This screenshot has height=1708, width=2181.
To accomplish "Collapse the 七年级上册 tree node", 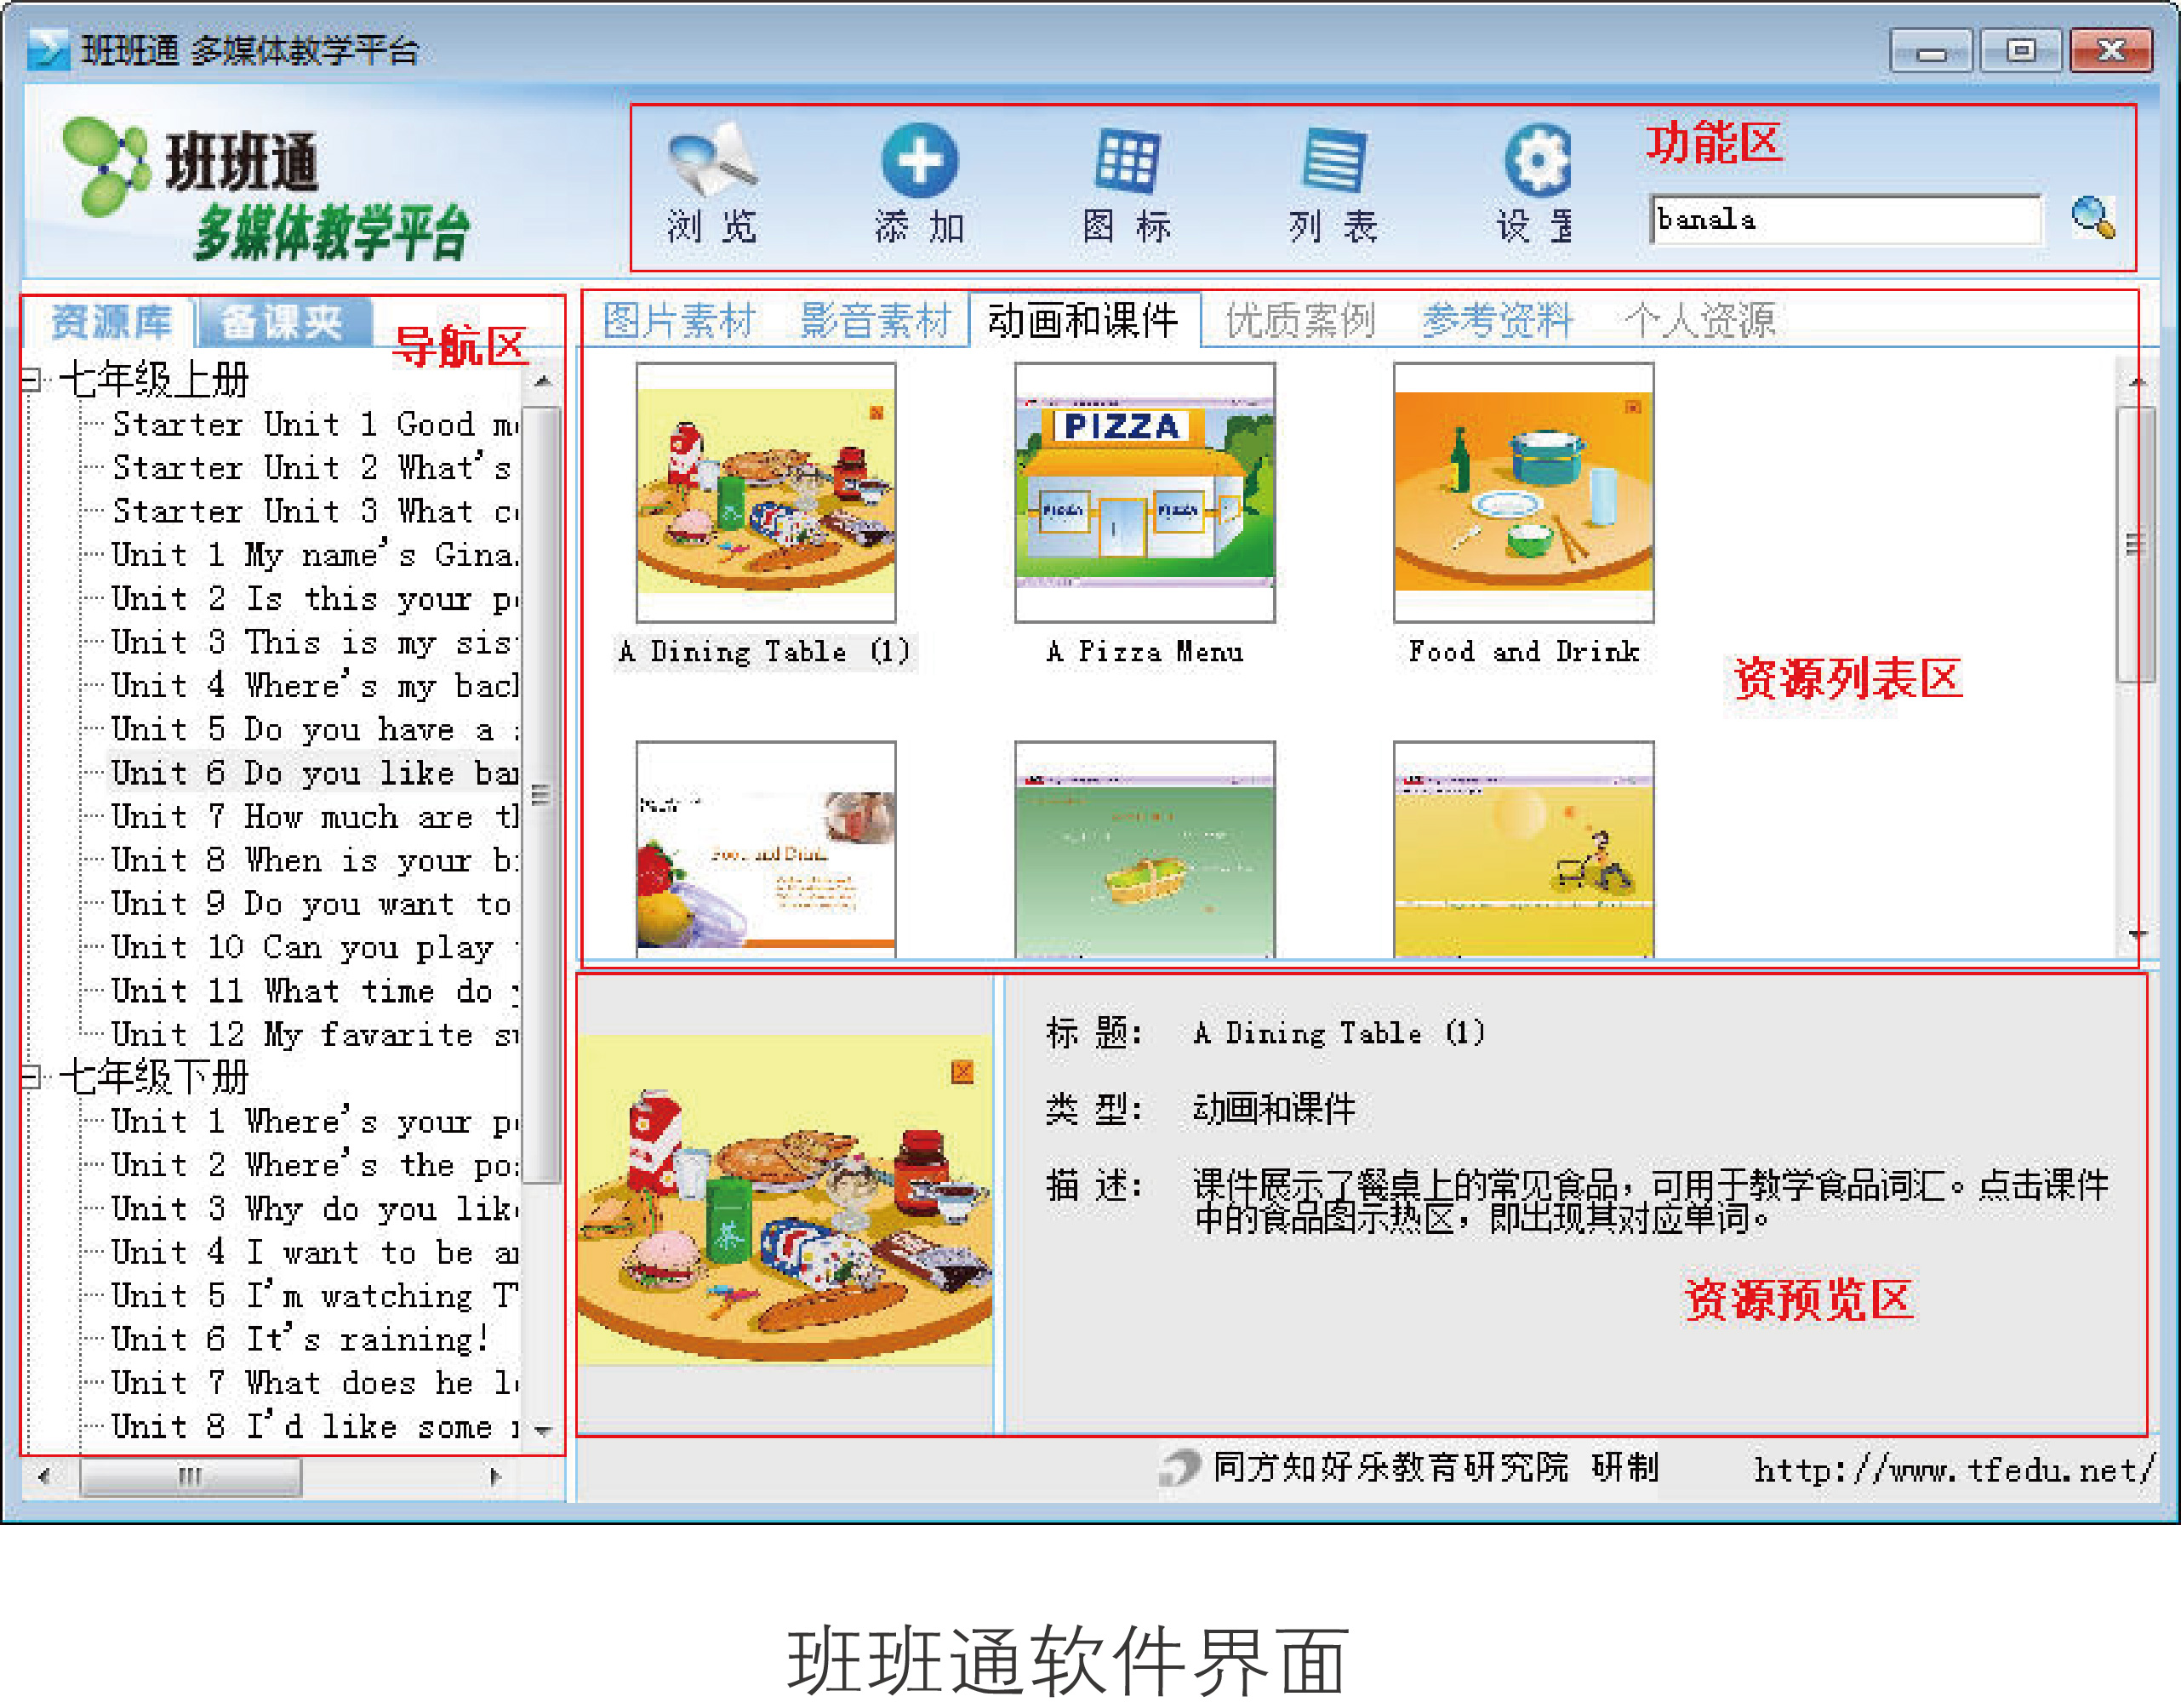I will [31, 380].
